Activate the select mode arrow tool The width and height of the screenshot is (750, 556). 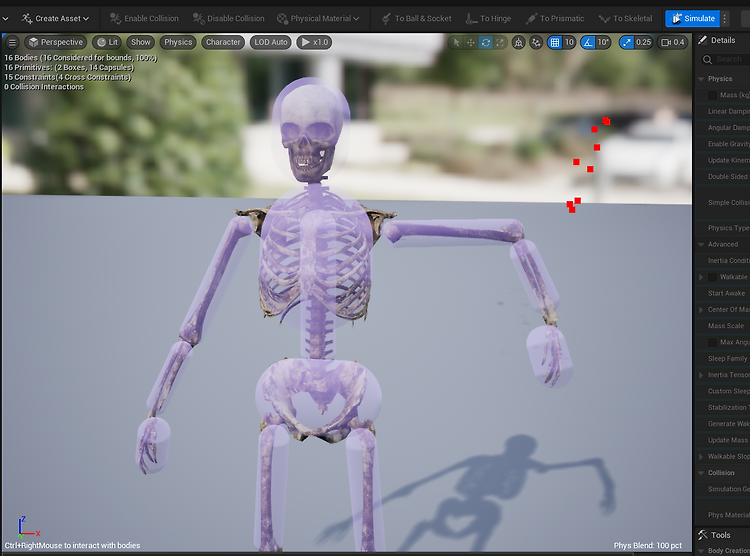456,43
